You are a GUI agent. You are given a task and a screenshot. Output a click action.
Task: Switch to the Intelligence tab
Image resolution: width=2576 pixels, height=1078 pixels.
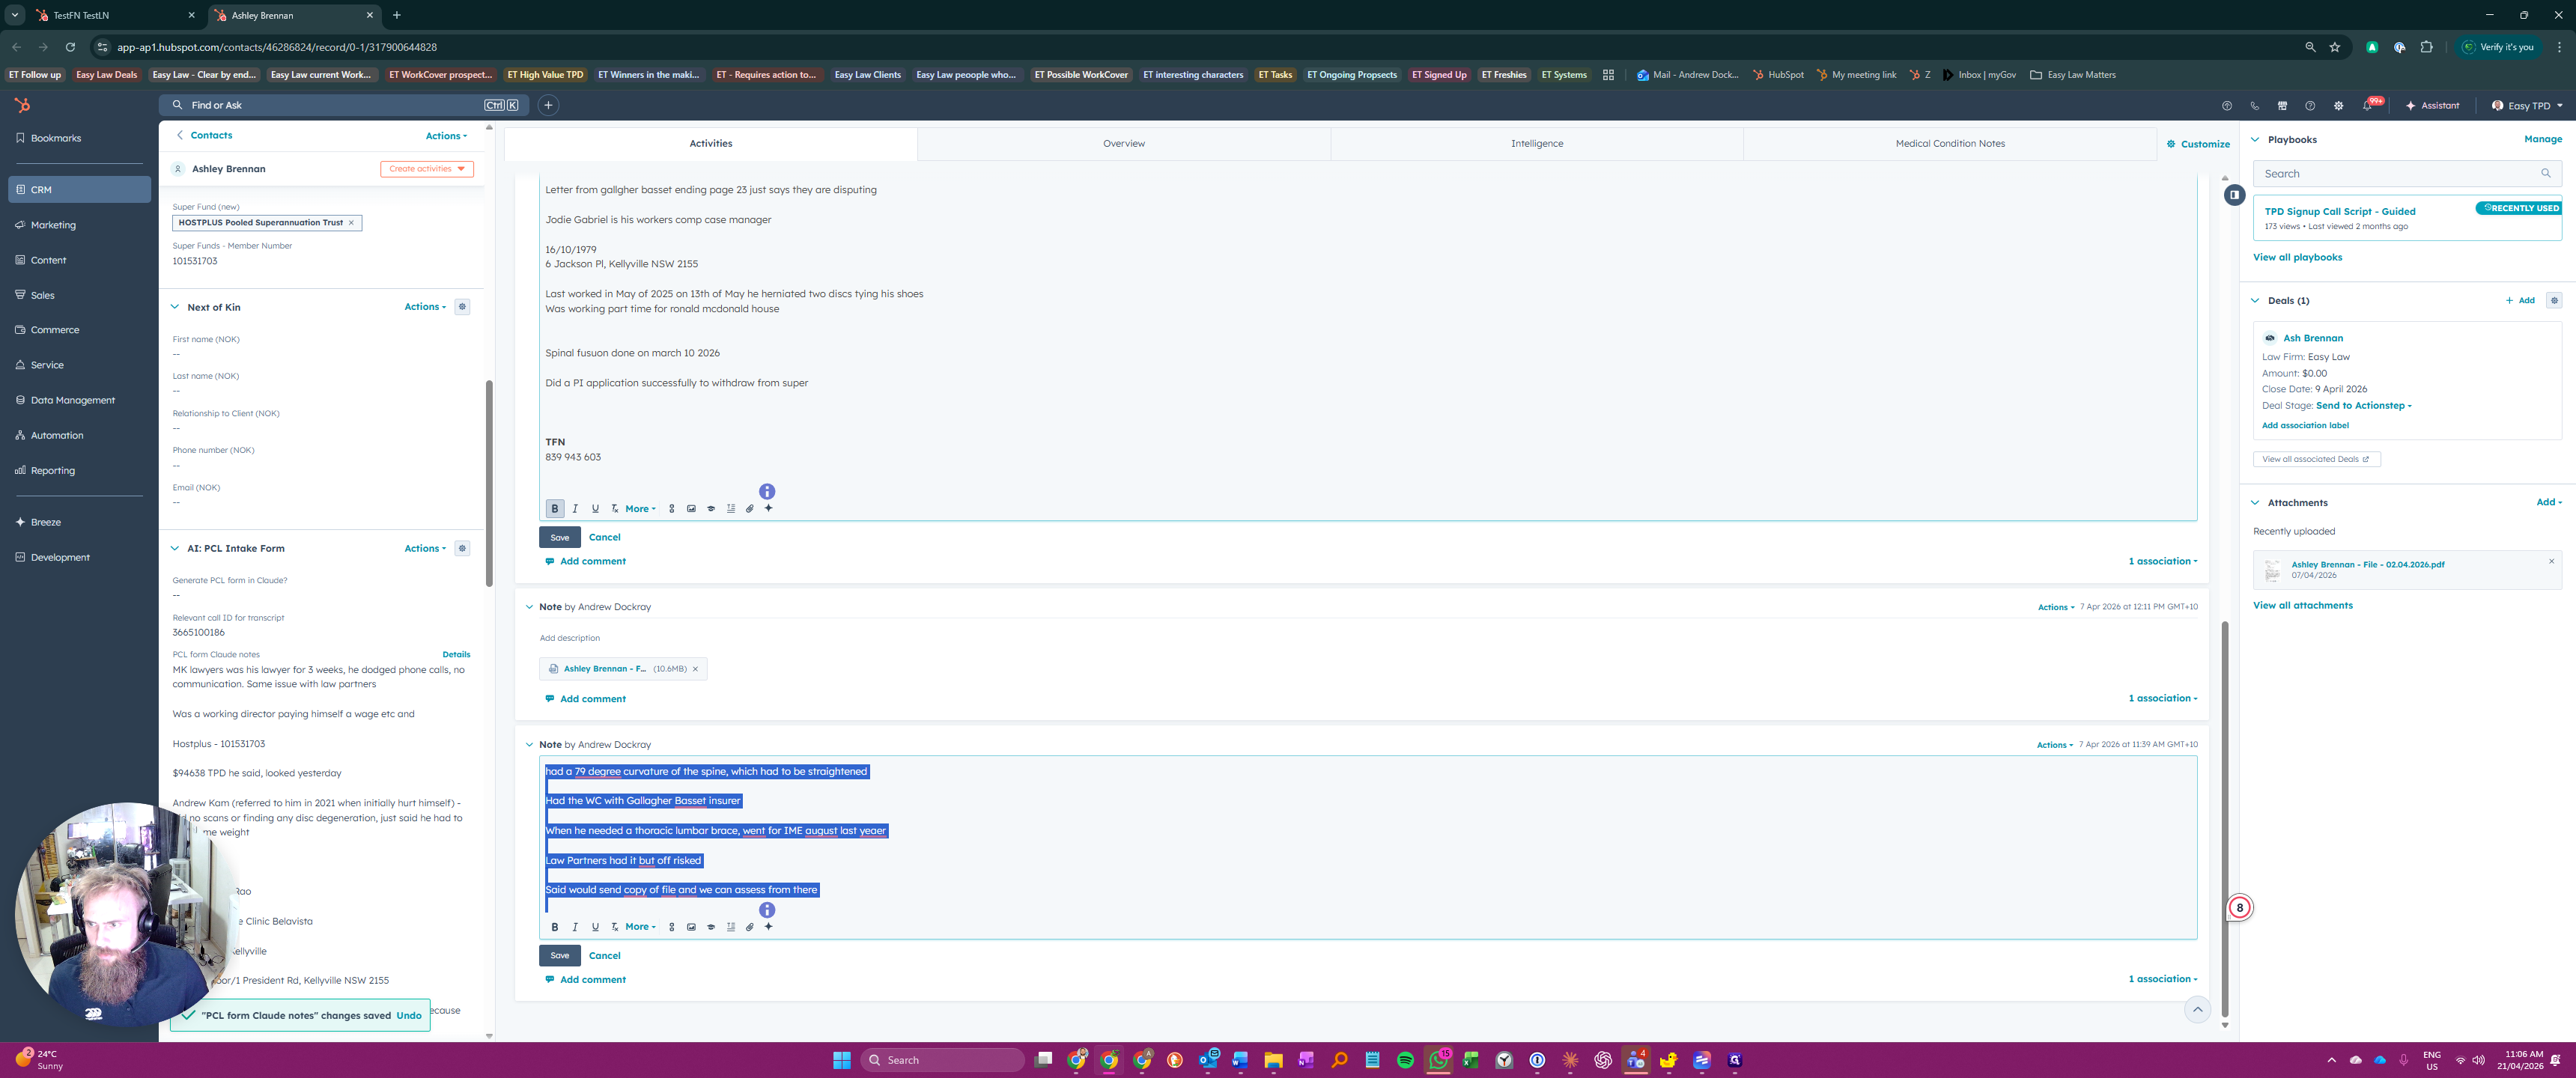click(x=1537, y=143)
